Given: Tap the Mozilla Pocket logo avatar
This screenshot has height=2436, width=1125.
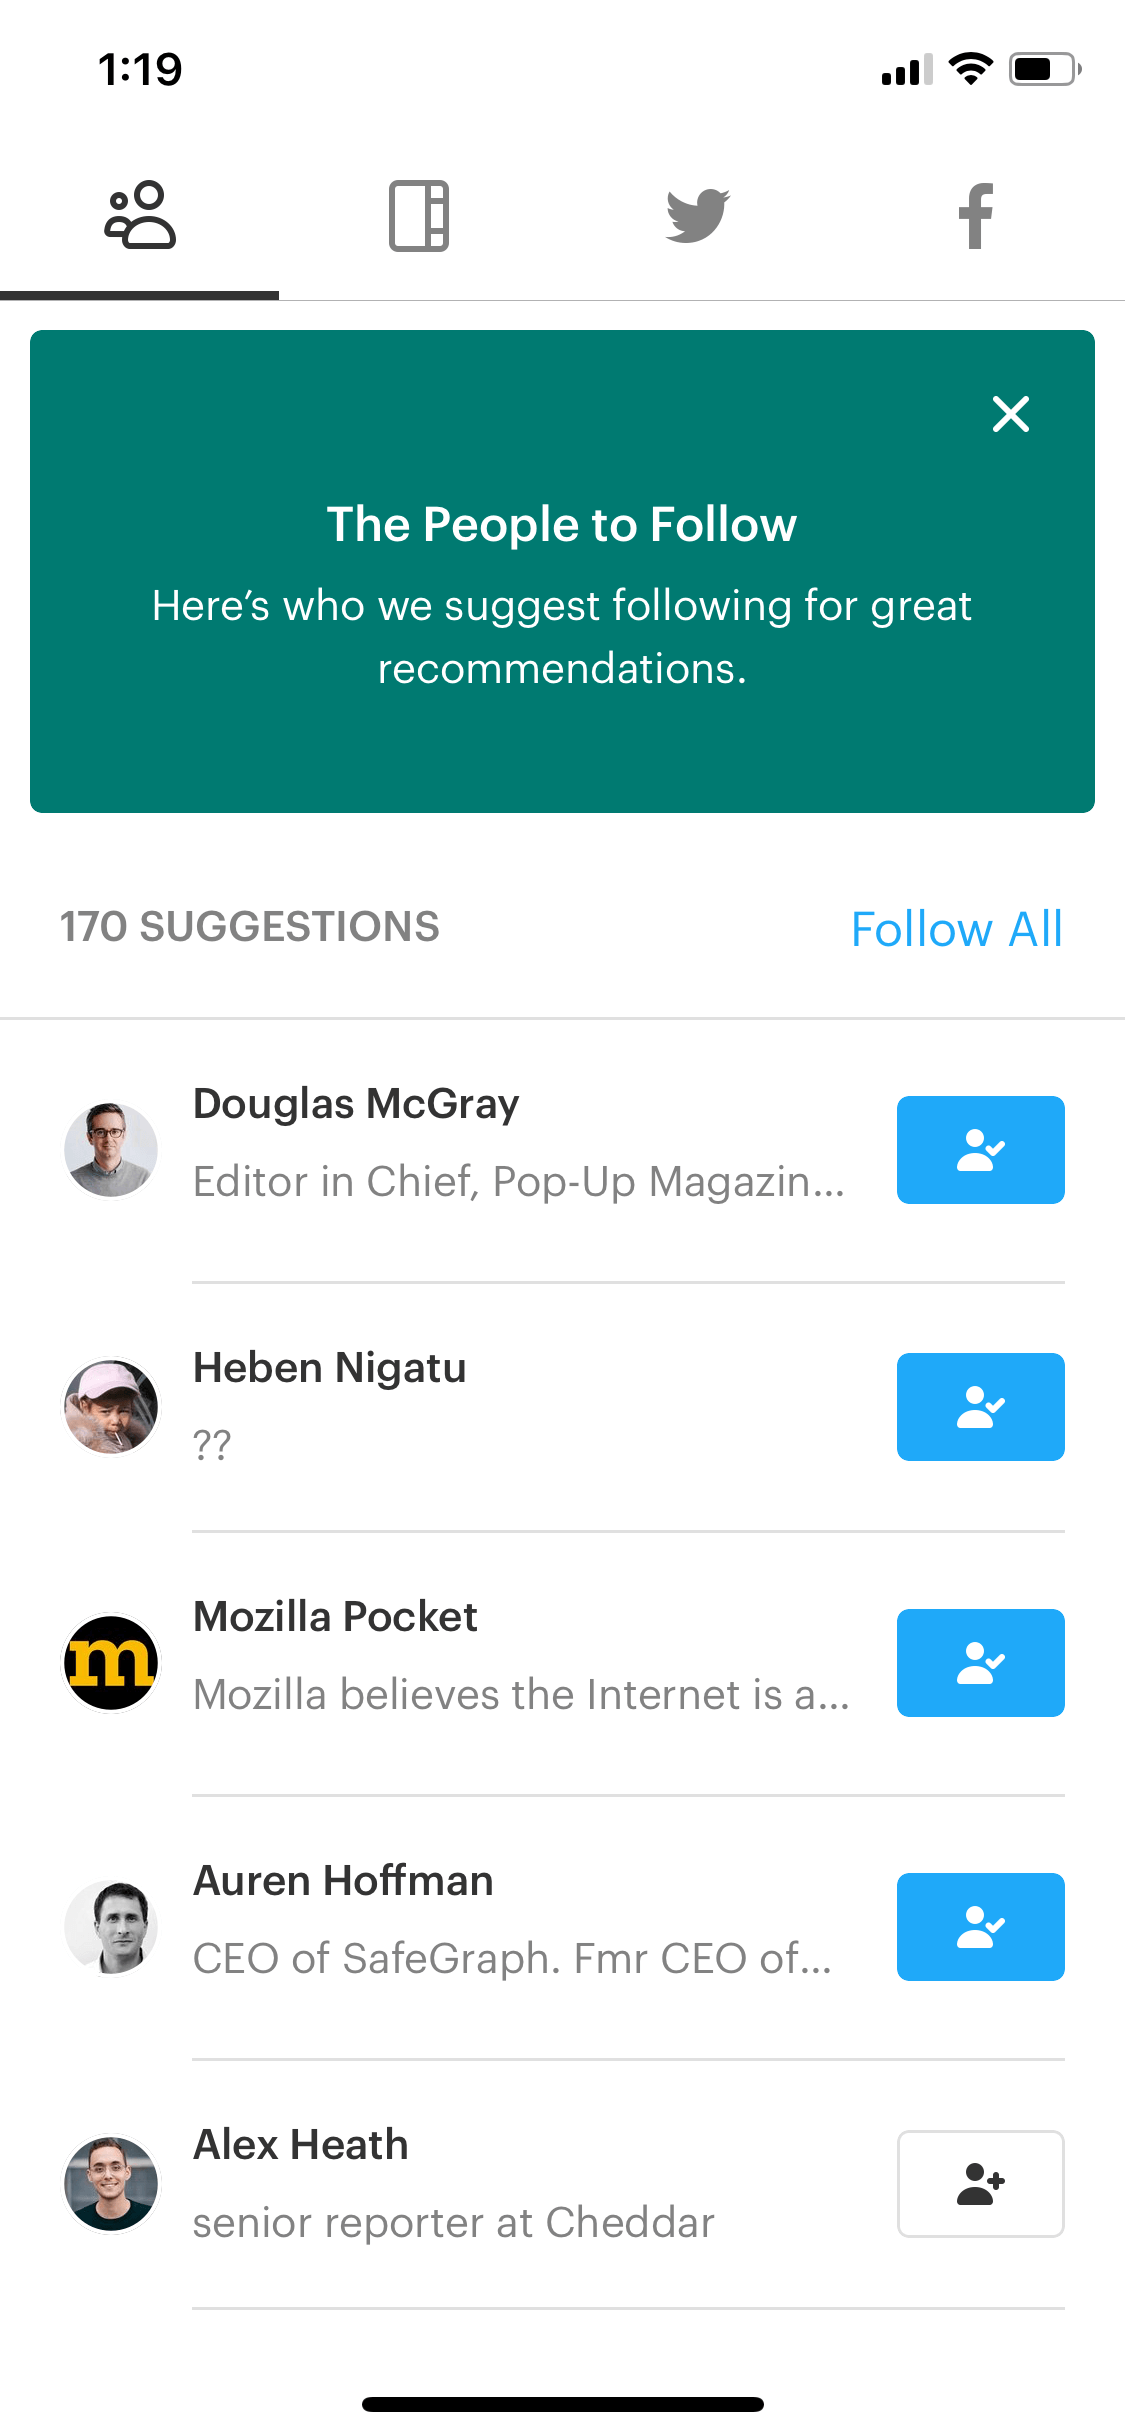Looking at the screenshot, I should (111, 1663).
